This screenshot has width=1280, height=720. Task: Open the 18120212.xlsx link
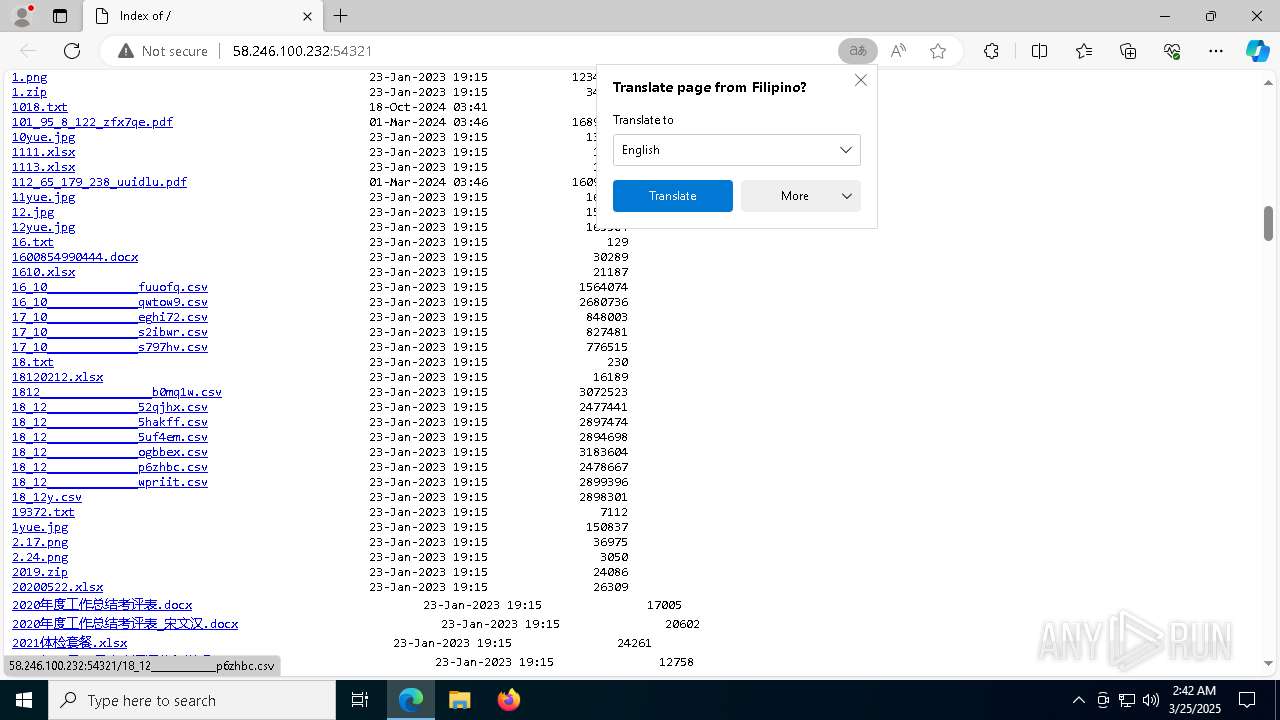[x=57, y=377]
